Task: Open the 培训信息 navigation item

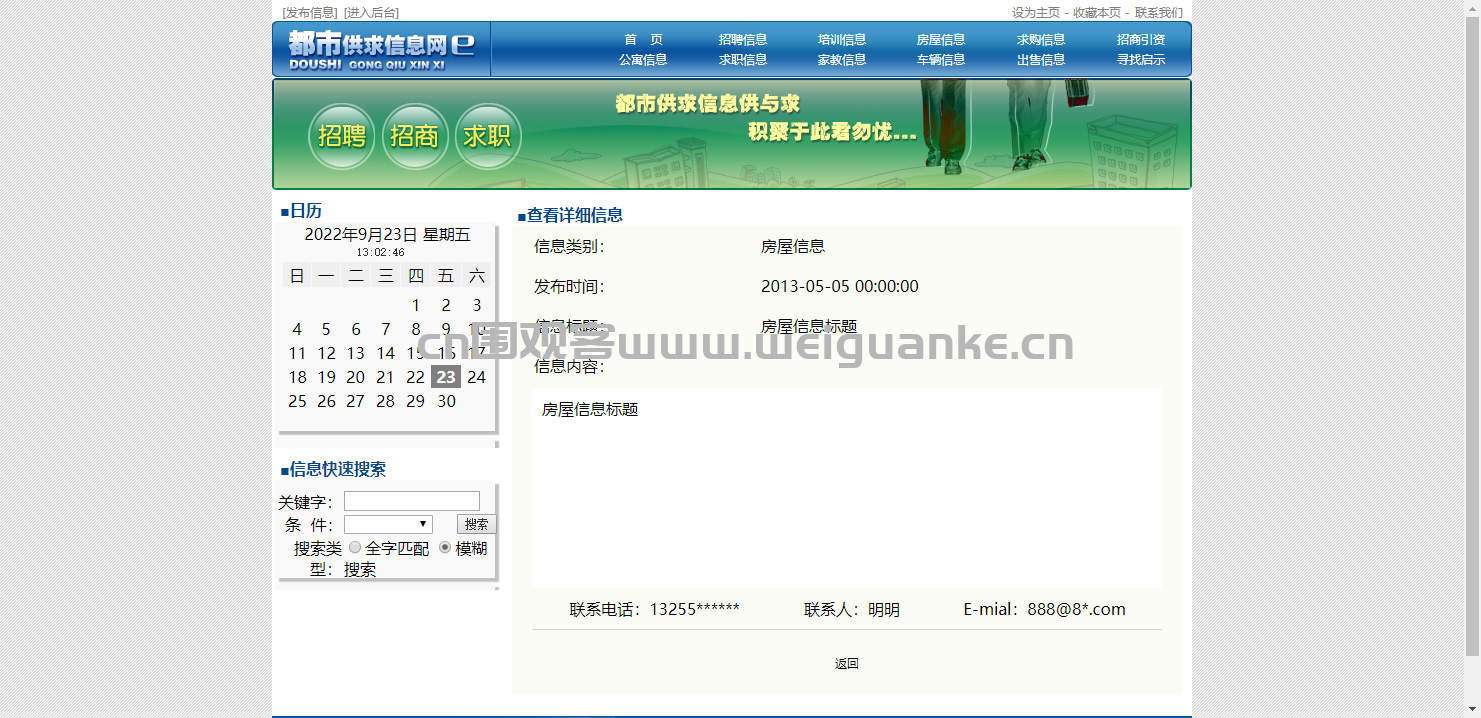Action: [842, 40]
